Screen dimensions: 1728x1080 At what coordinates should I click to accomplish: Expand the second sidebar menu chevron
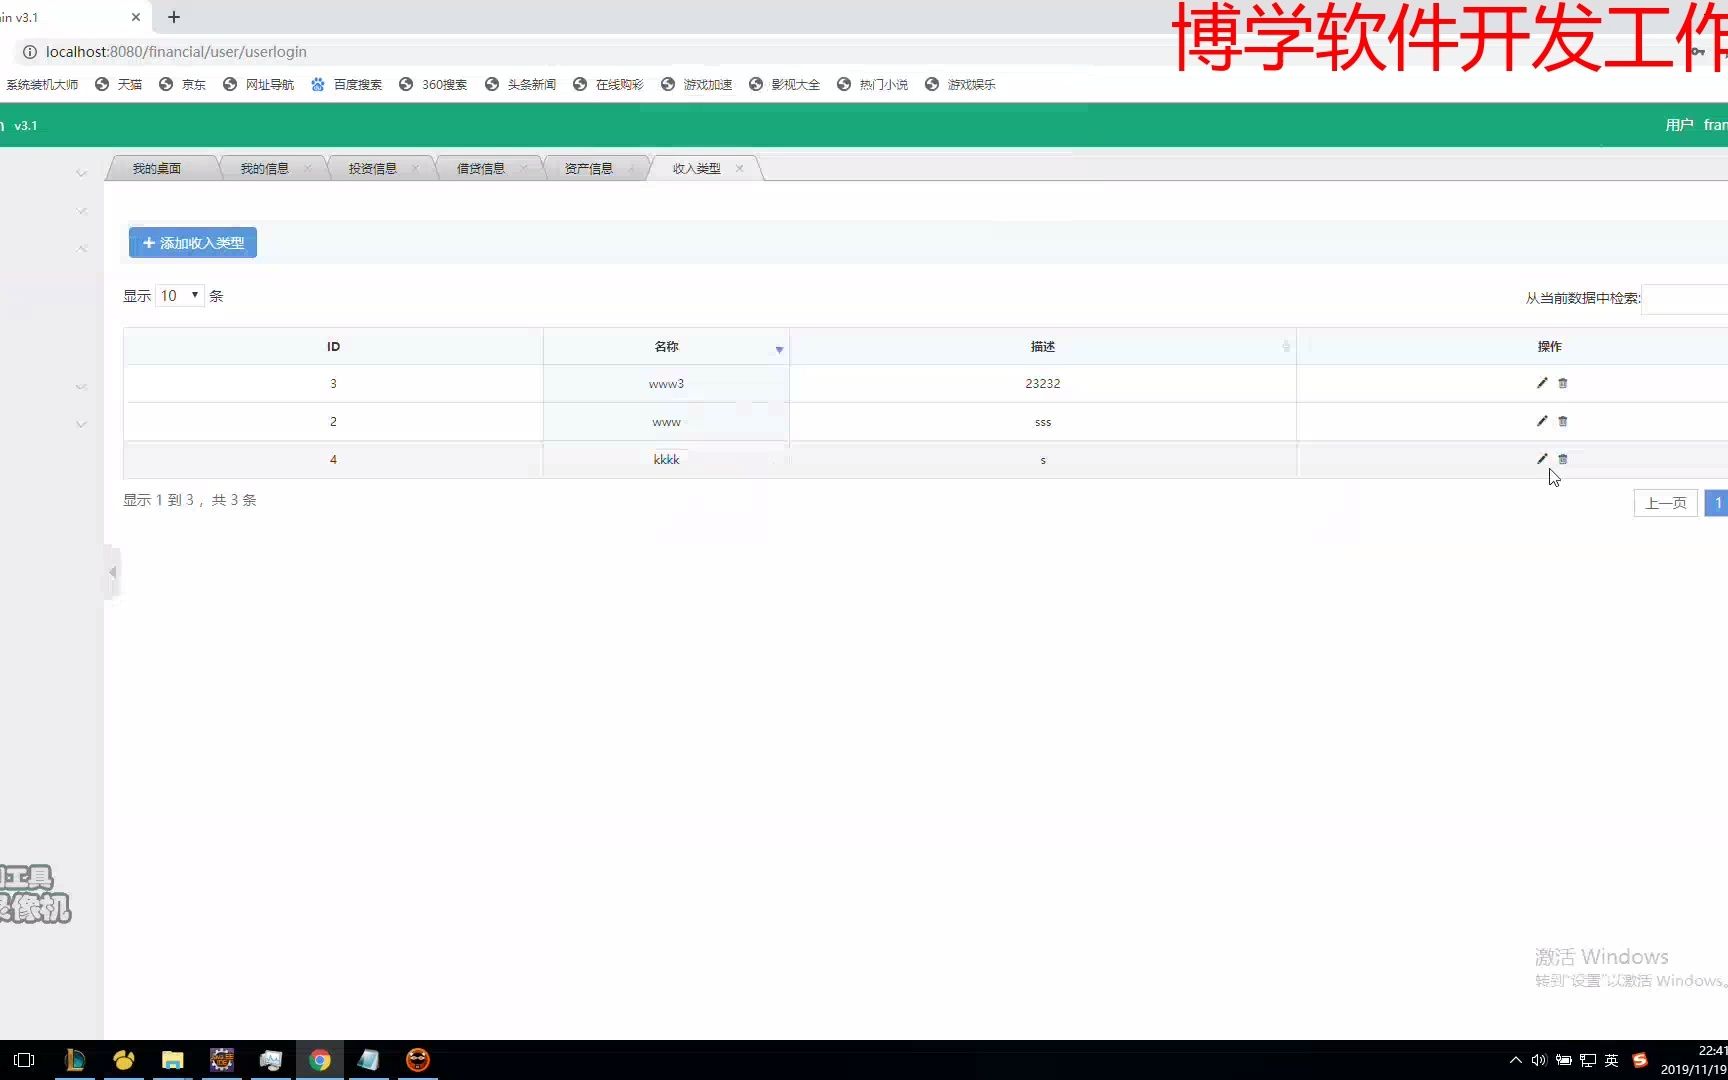click(x=82, y=211)
